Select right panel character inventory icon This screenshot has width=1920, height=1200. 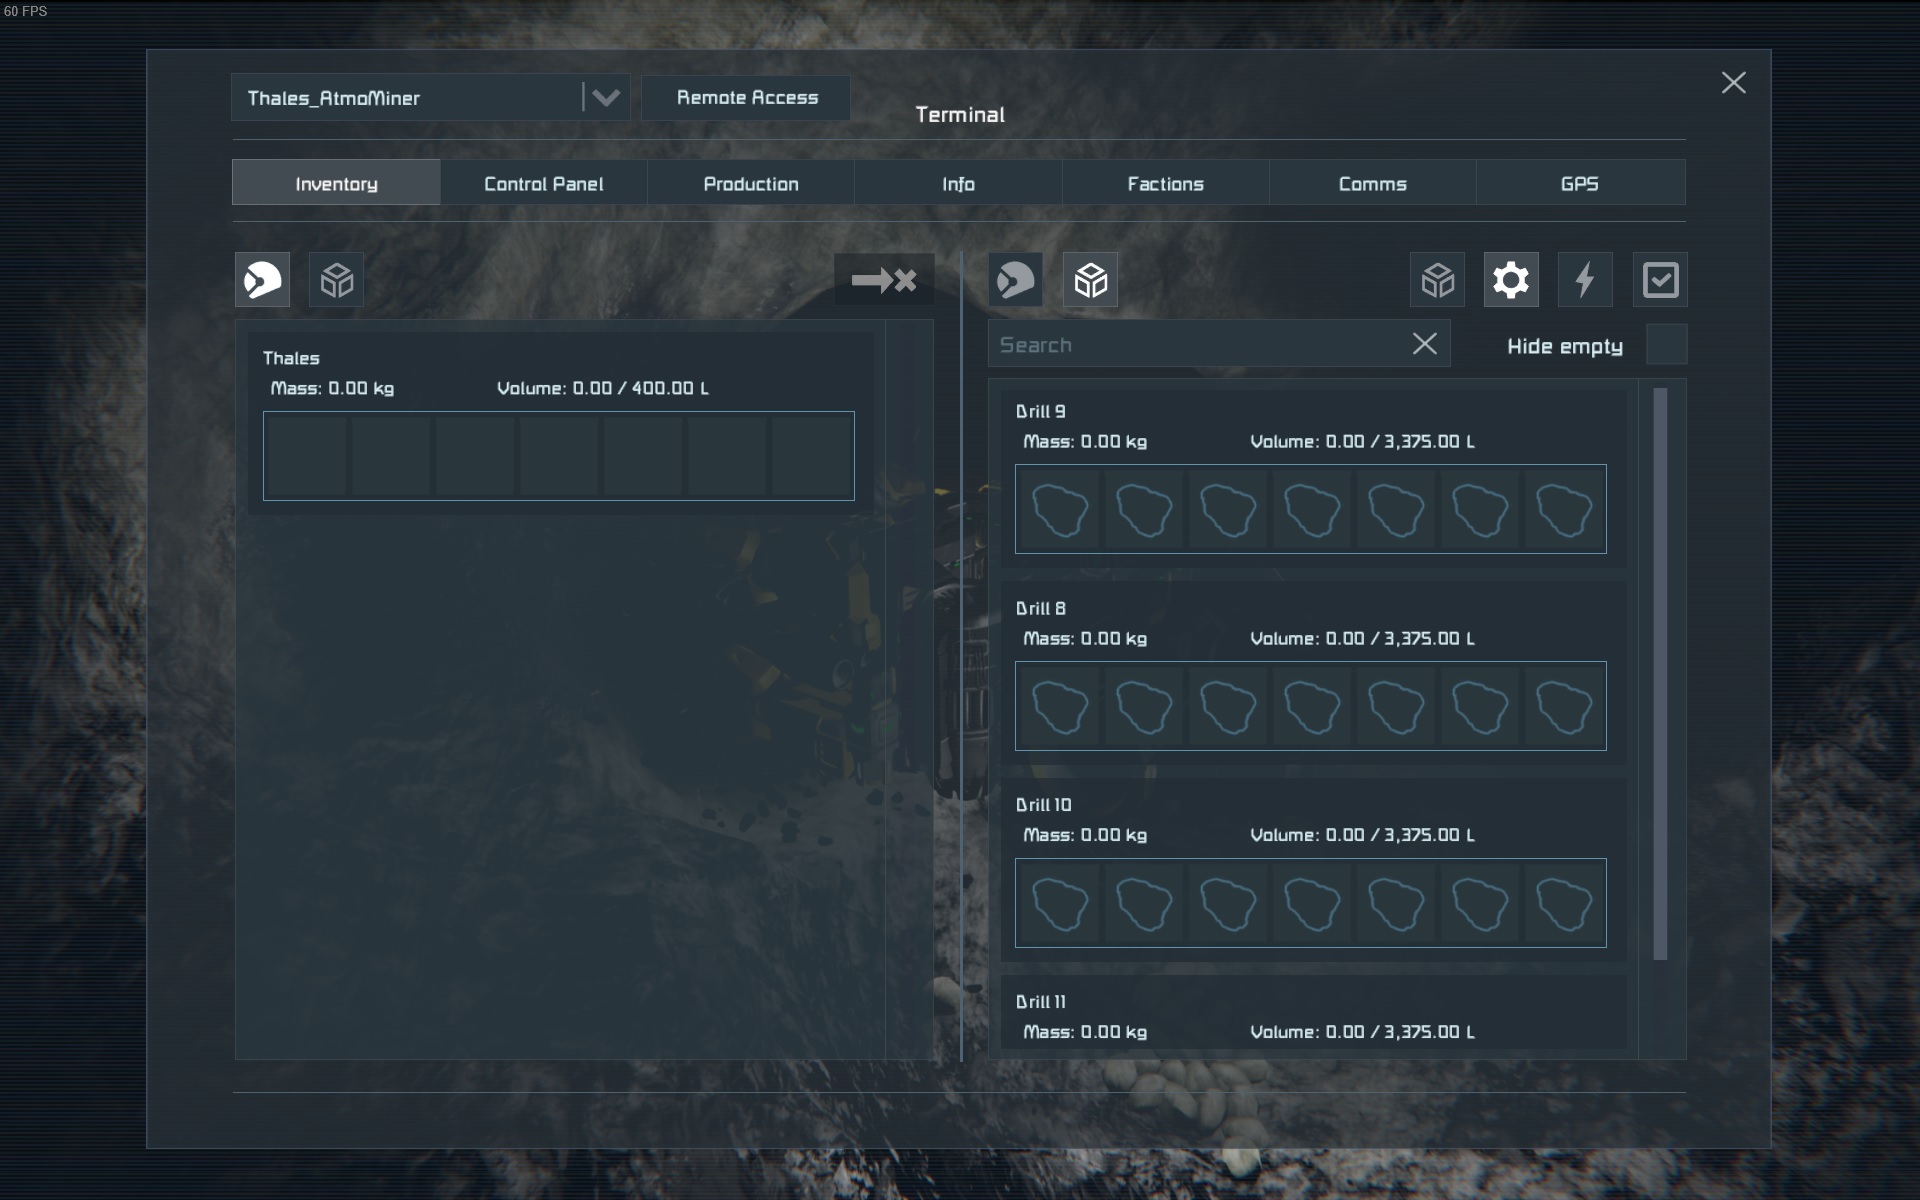point(1015,280)
